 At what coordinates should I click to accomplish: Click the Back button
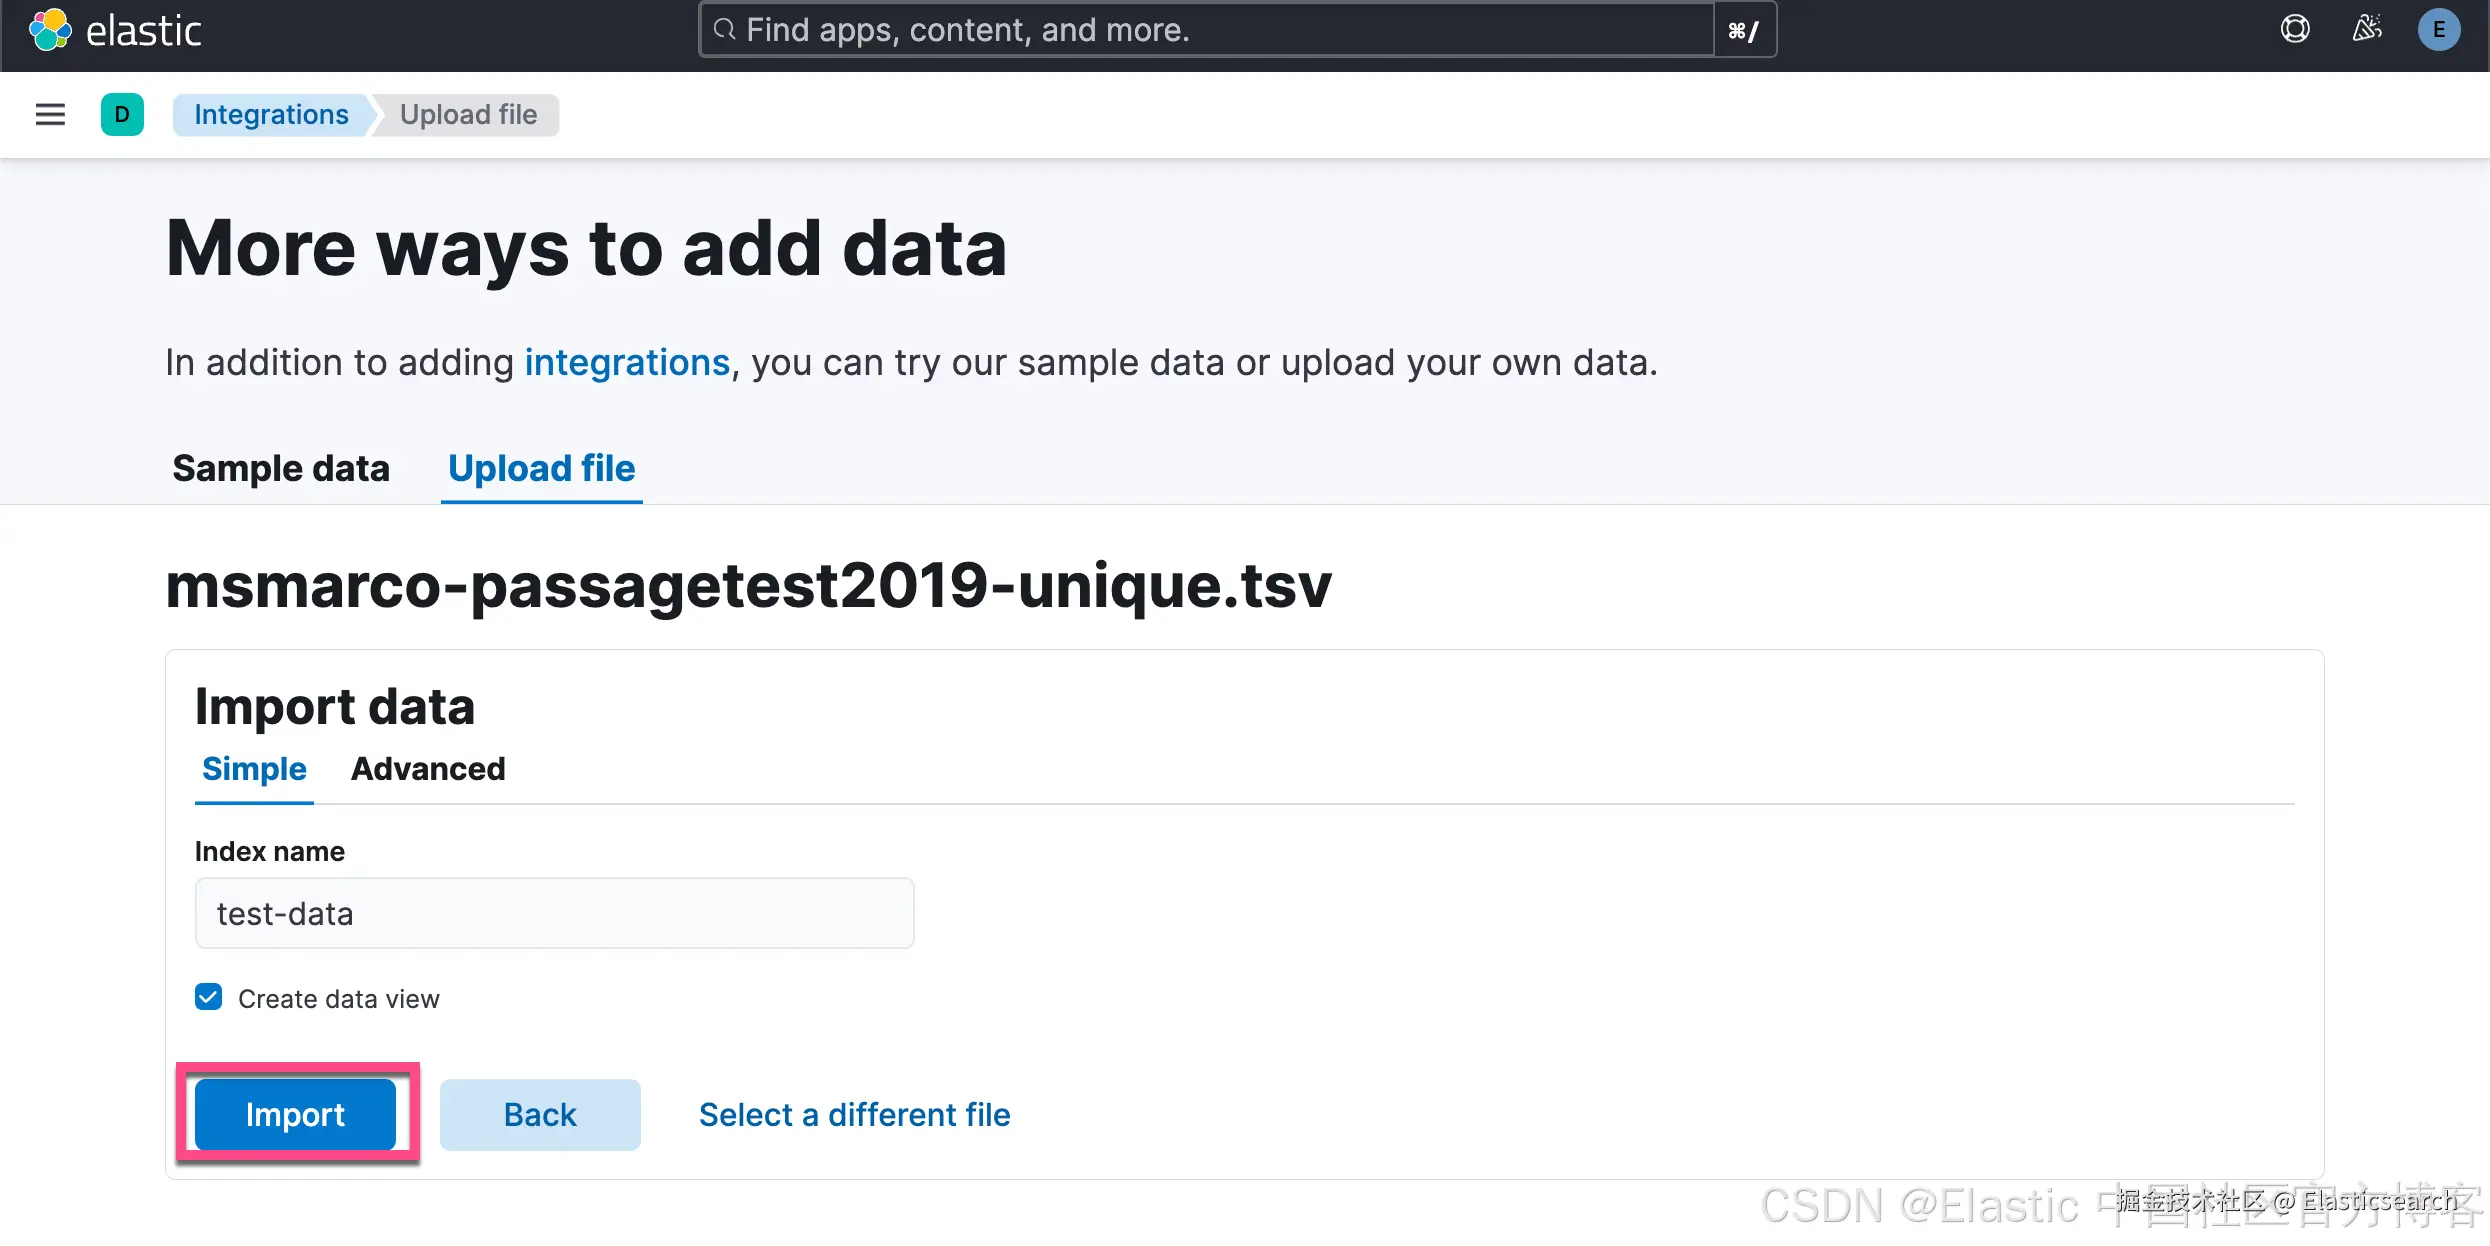pyautogui.click(x=540, y=1114)
